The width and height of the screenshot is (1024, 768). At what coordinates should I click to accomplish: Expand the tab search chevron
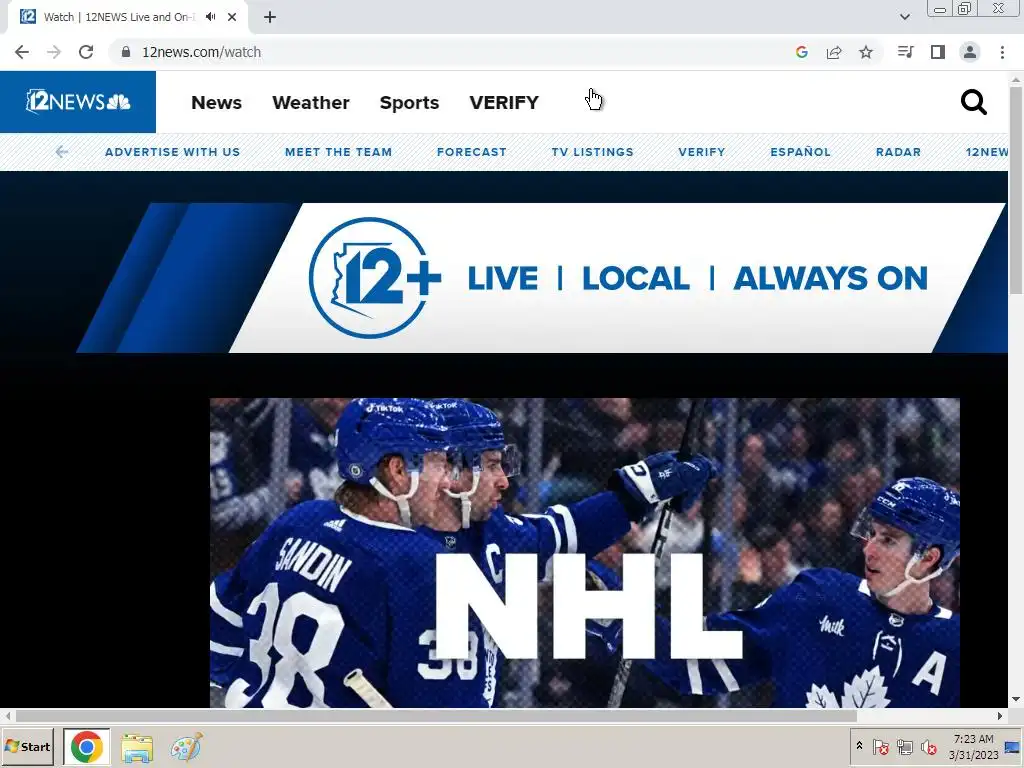coord(904,17)
